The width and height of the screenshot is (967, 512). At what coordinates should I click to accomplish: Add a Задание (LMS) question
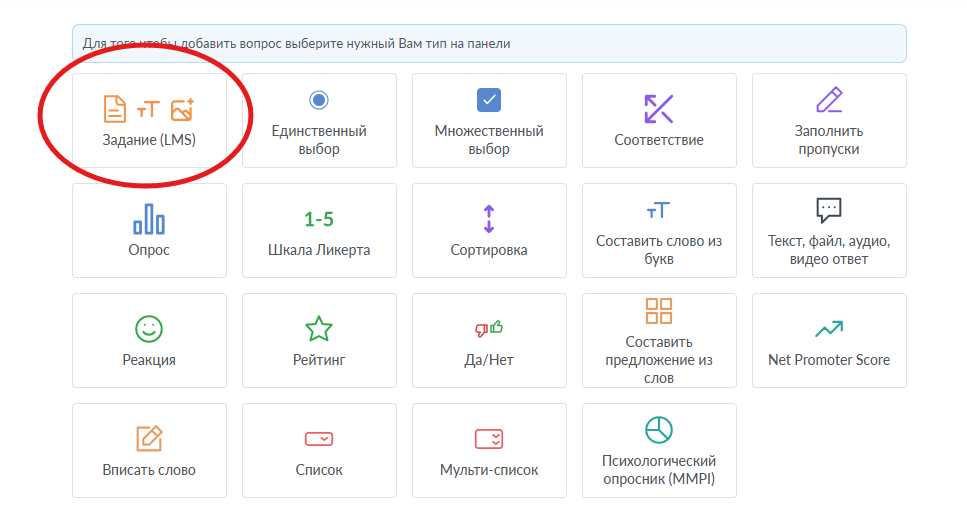(x=149, y=120)
